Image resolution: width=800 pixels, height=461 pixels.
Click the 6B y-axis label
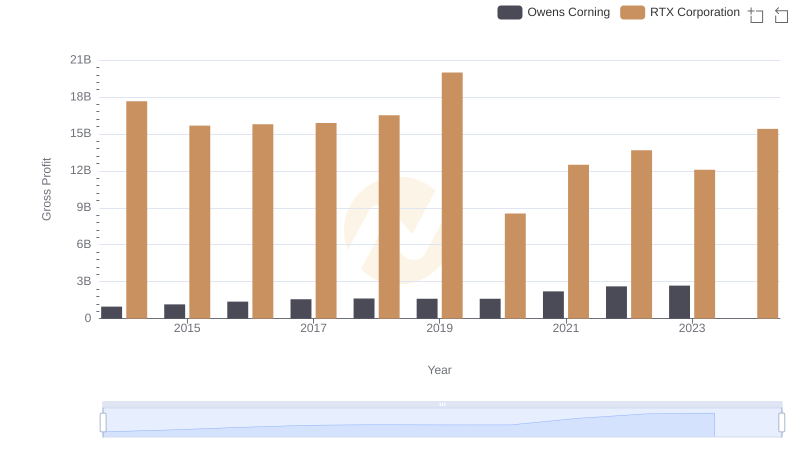tap(84, 244)
